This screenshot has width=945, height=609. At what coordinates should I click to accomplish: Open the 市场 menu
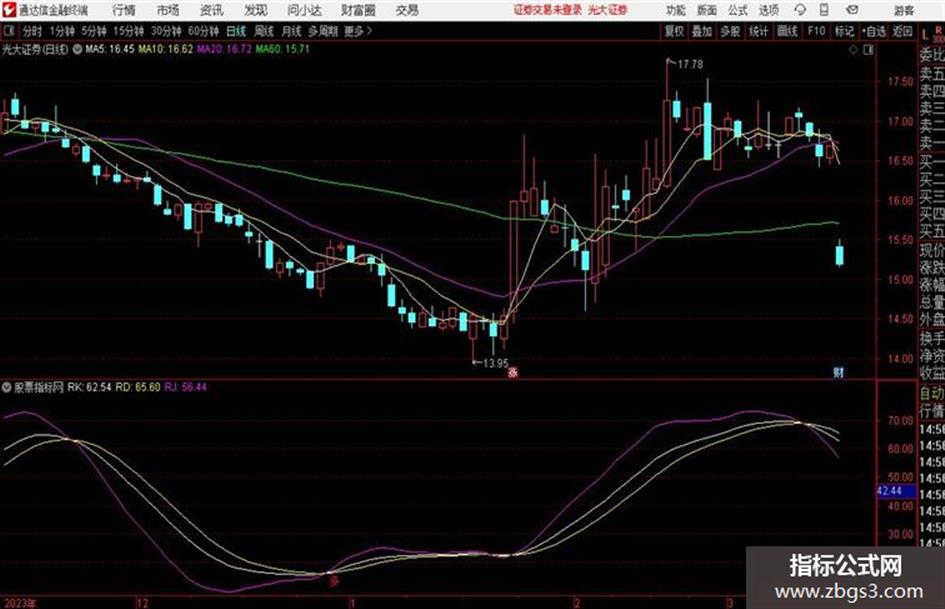168,10
